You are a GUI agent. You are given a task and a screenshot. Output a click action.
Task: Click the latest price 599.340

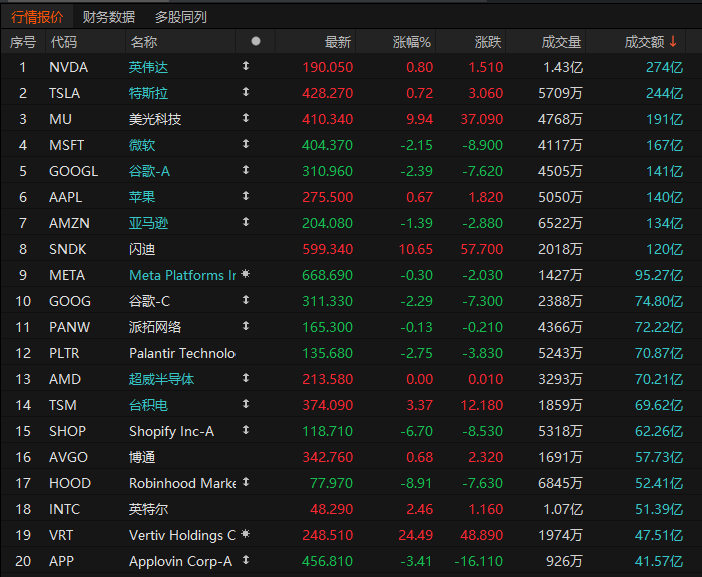point(328,249)
